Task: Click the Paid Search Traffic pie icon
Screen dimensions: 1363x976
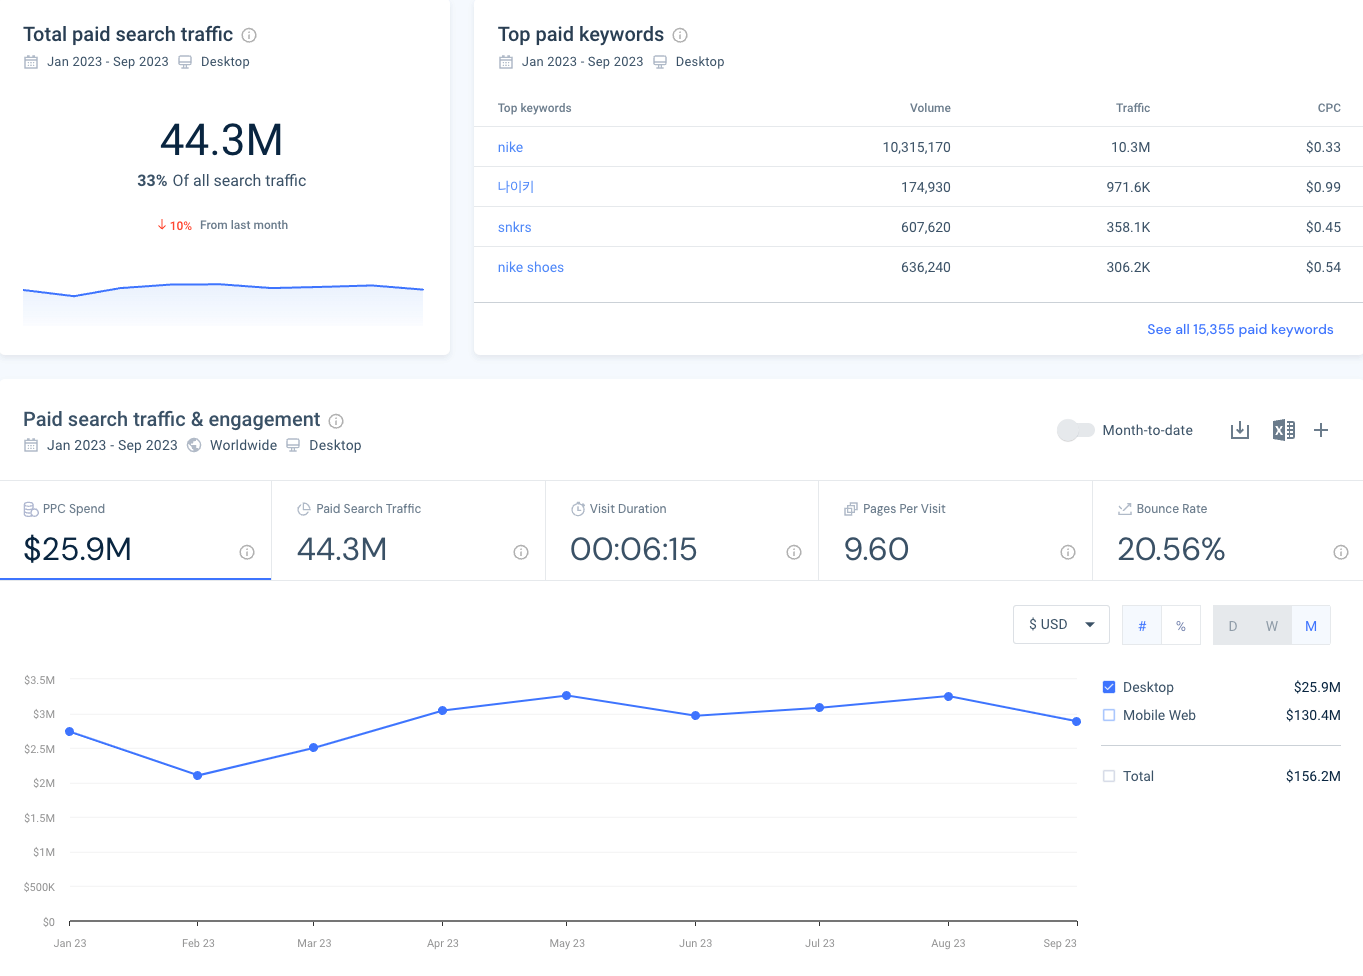Action: pyautogui.click(x=304, y=509)
